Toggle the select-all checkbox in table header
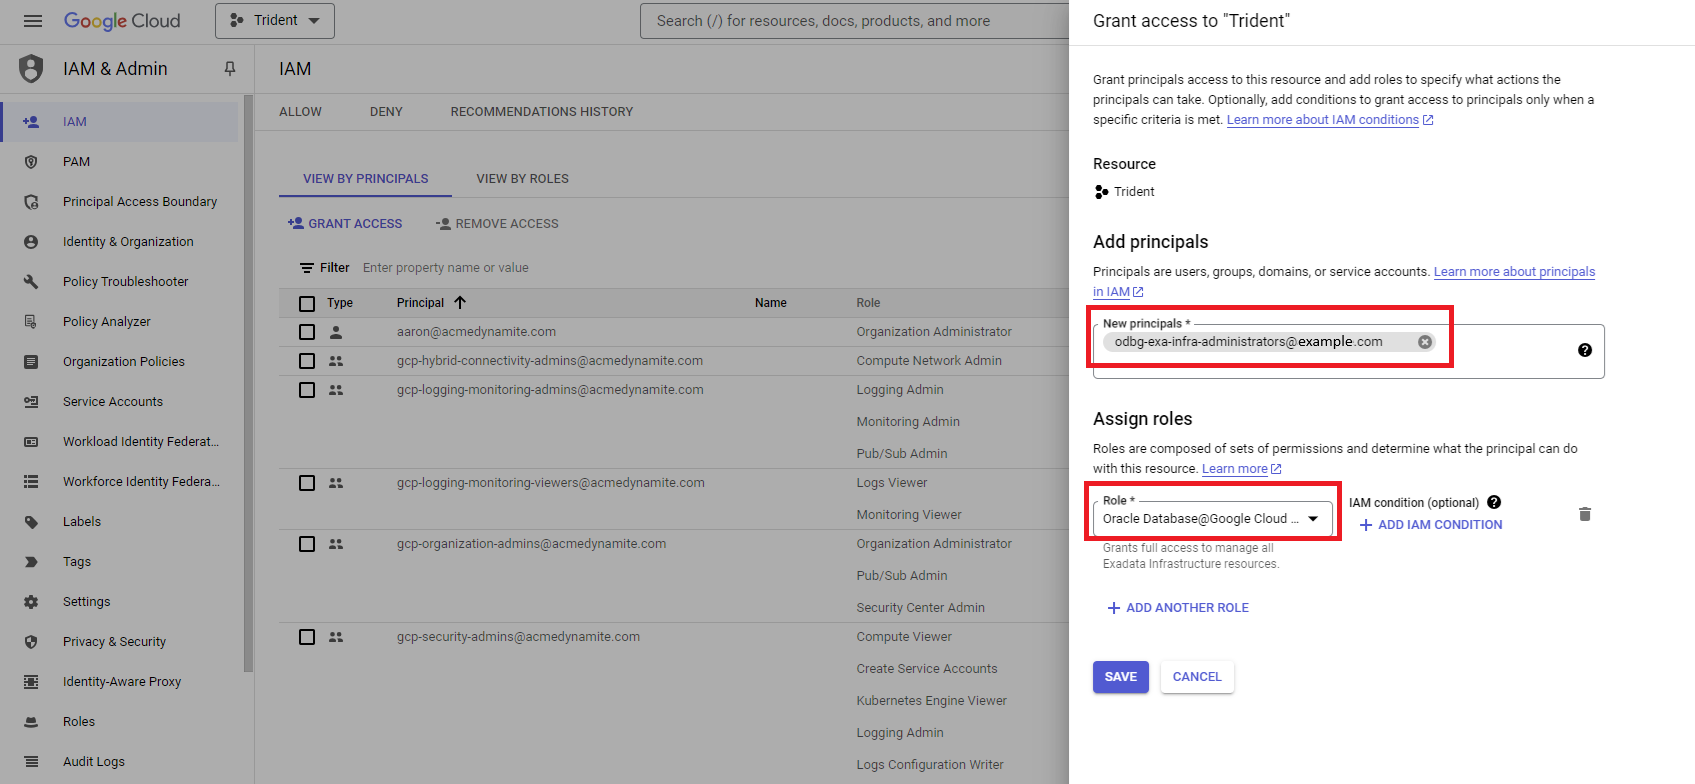 307,303
